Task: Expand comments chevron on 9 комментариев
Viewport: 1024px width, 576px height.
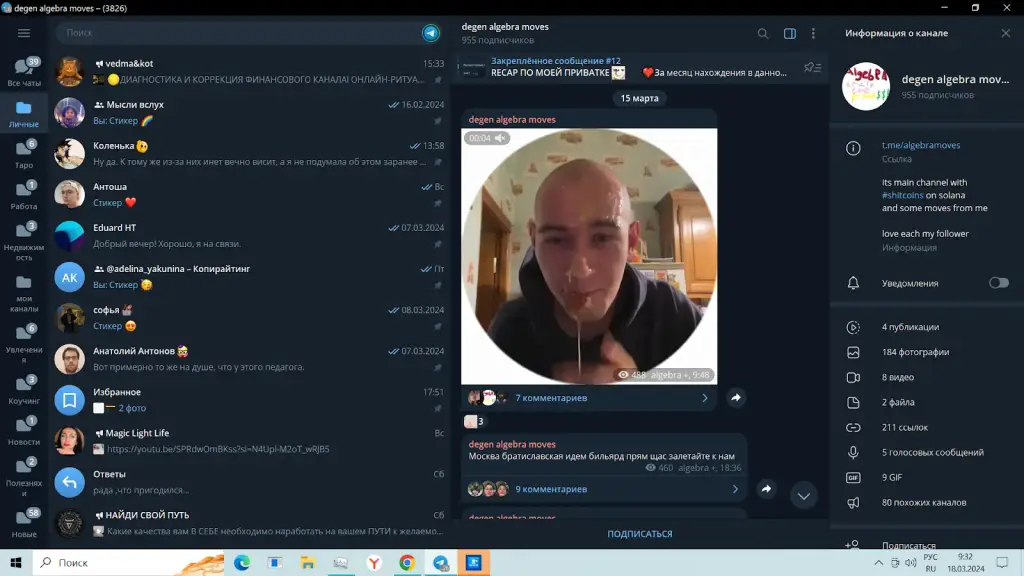Action: click(735, 488)
